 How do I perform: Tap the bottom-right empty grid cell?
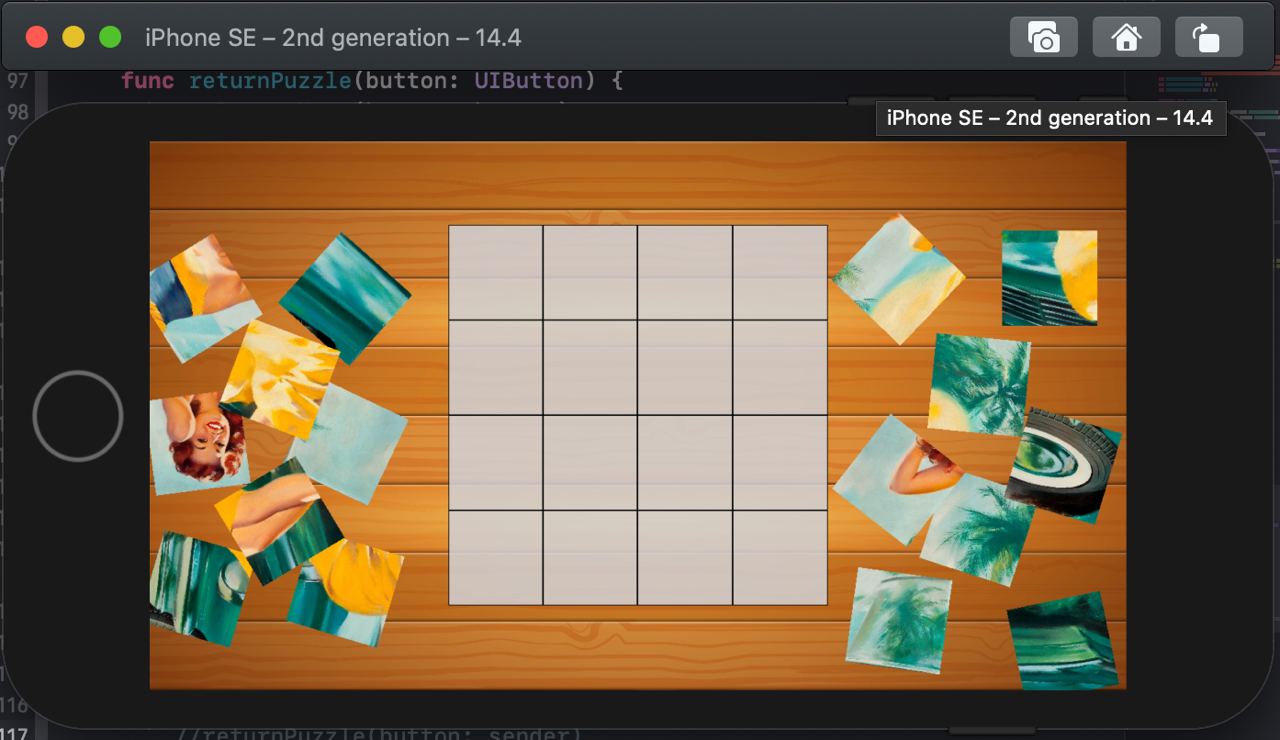[780, 558]
